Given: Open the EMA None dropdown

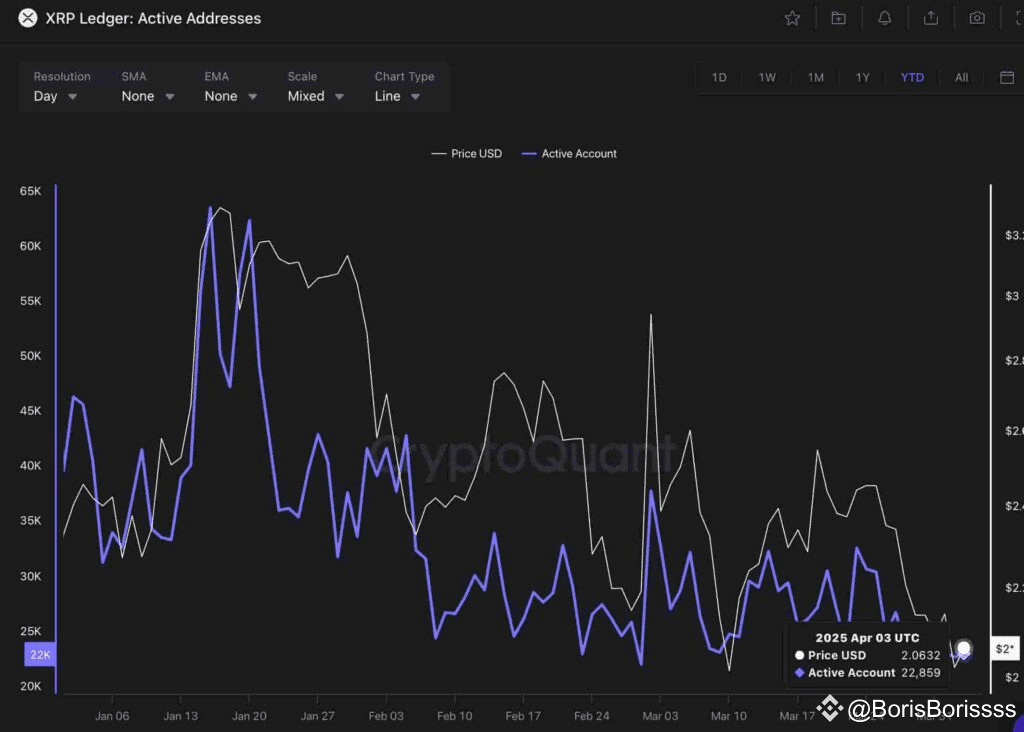Looking at the screenshot, I should pos(231,96).
